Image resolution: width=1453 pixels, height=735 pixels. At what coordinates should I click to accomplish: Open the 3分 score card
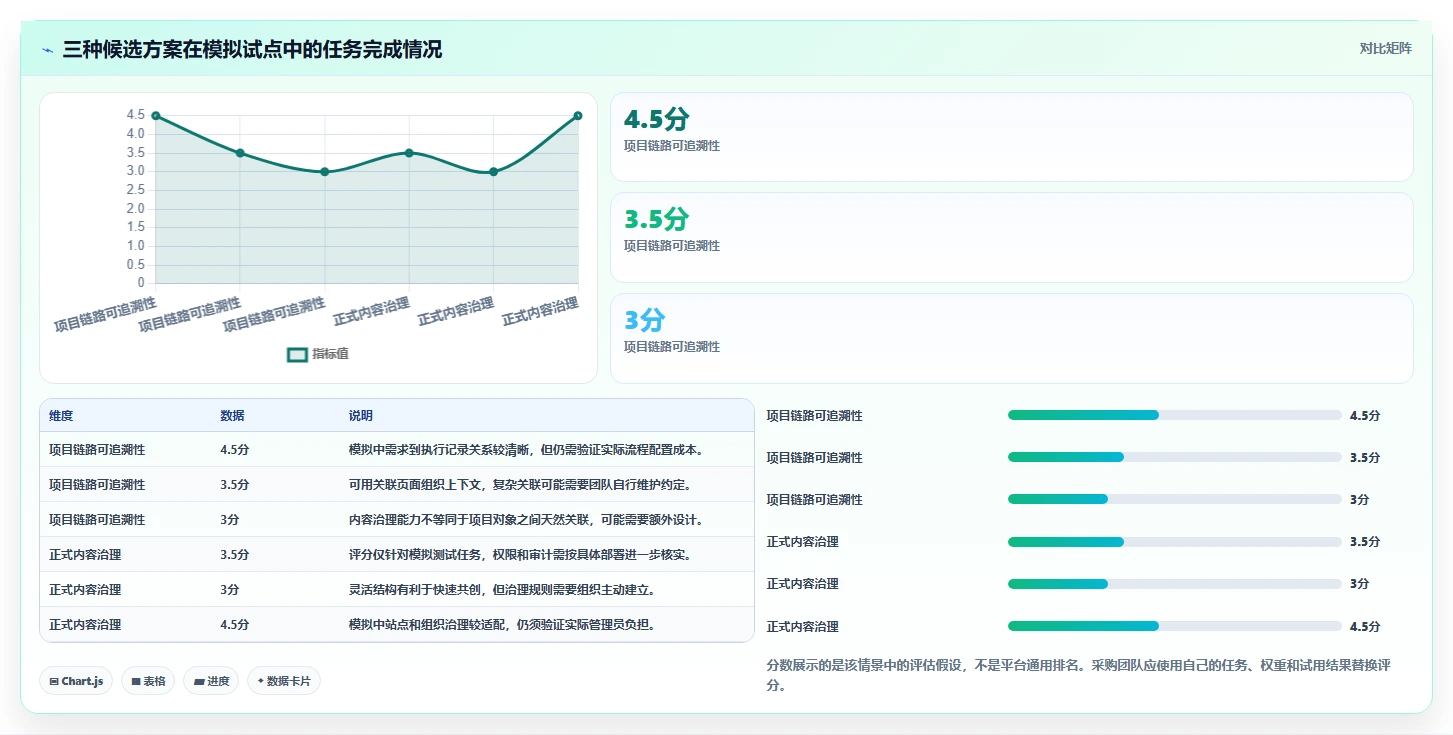tap(1012, 338)
